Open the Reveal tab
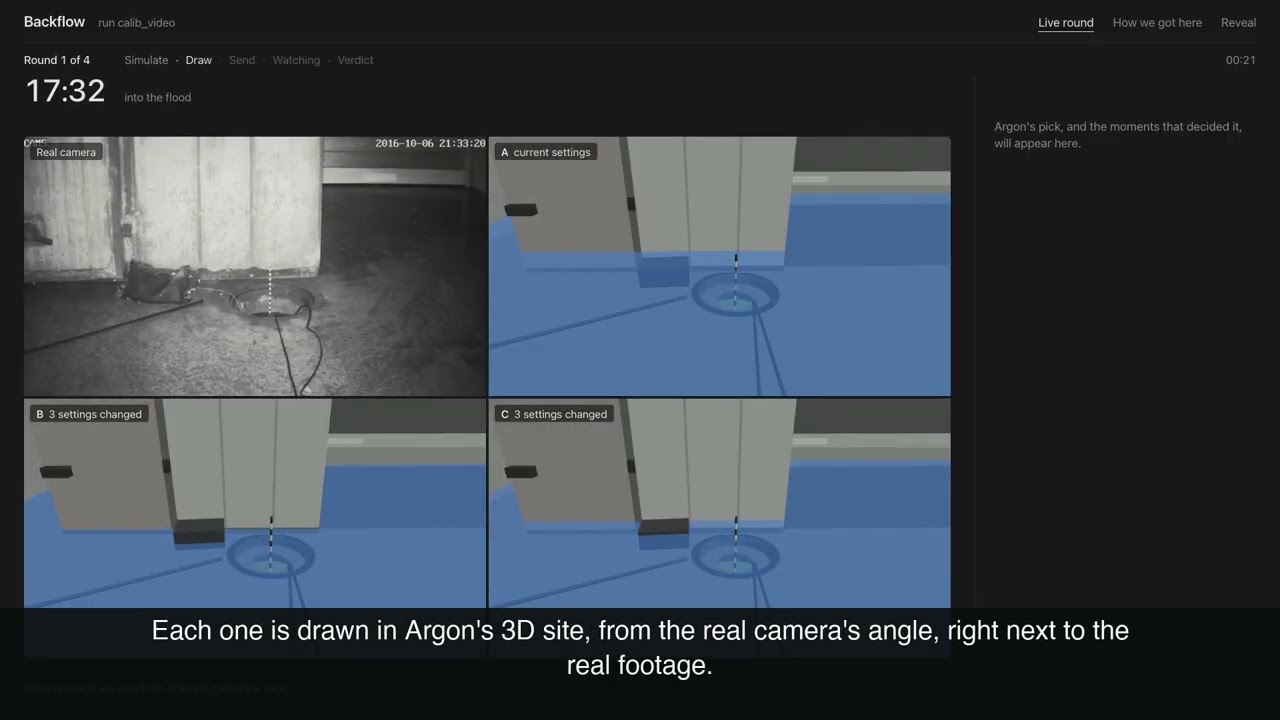 (1238, 22)
